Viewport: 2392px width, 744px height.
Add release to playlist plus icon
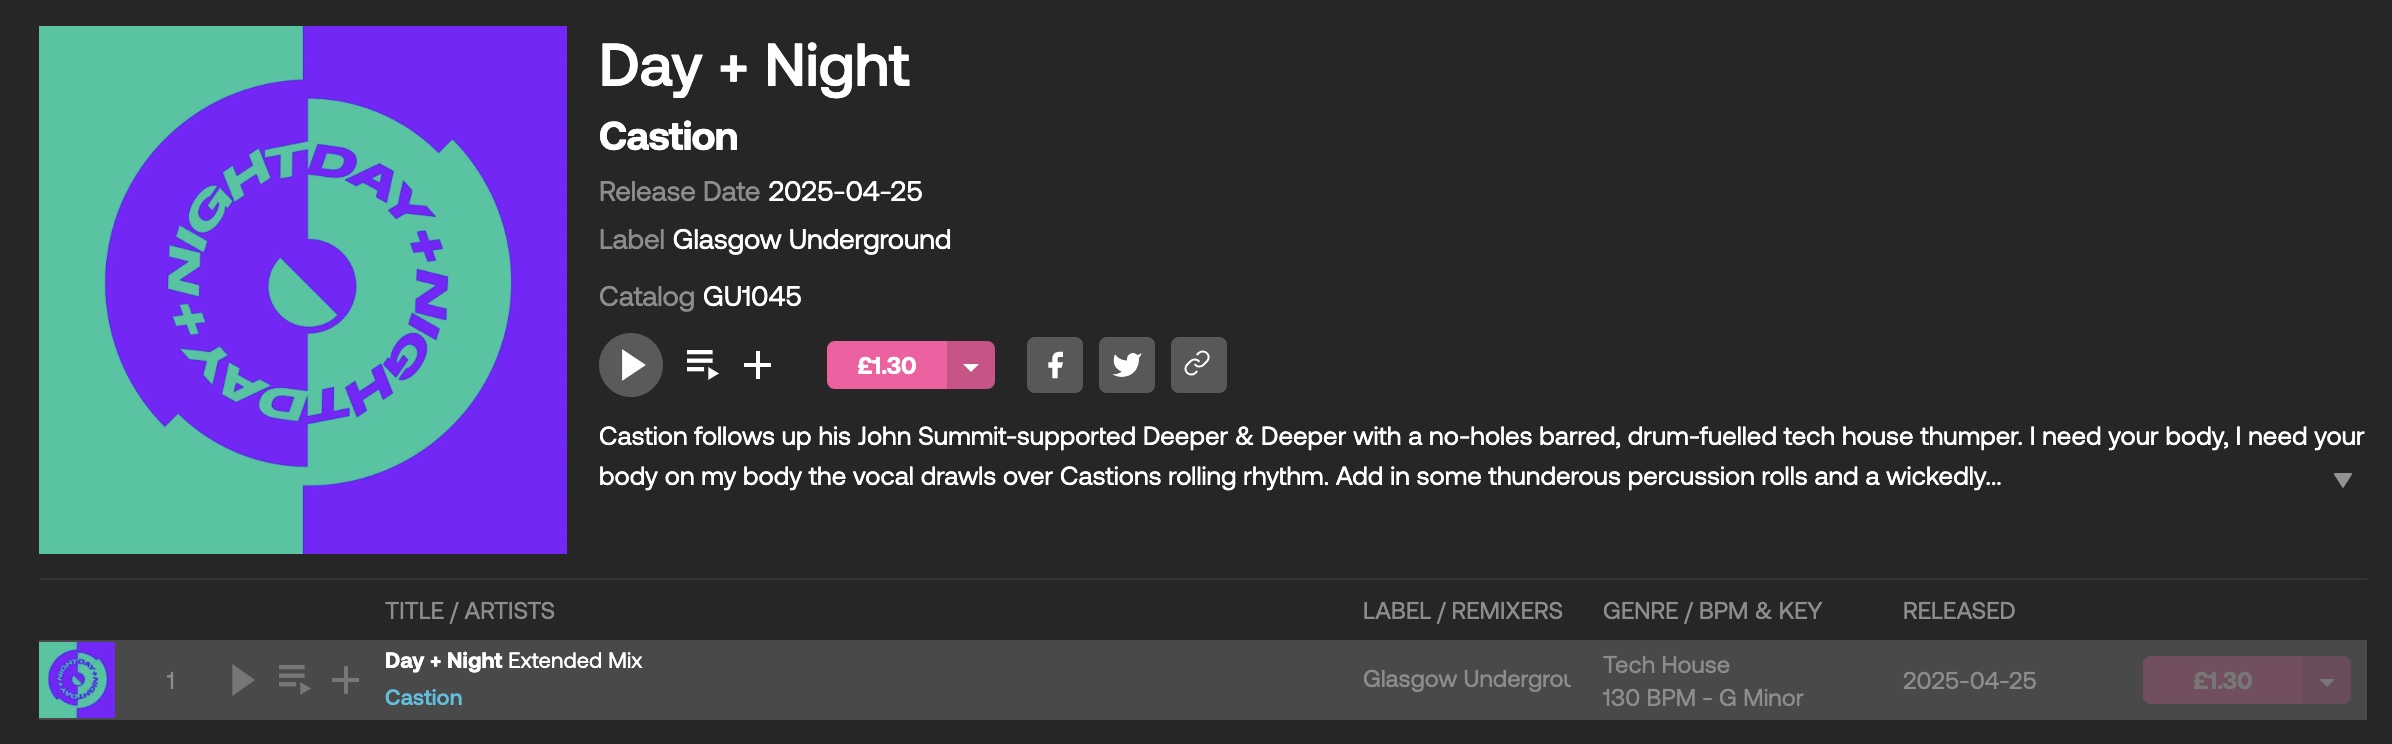[758, 365]
